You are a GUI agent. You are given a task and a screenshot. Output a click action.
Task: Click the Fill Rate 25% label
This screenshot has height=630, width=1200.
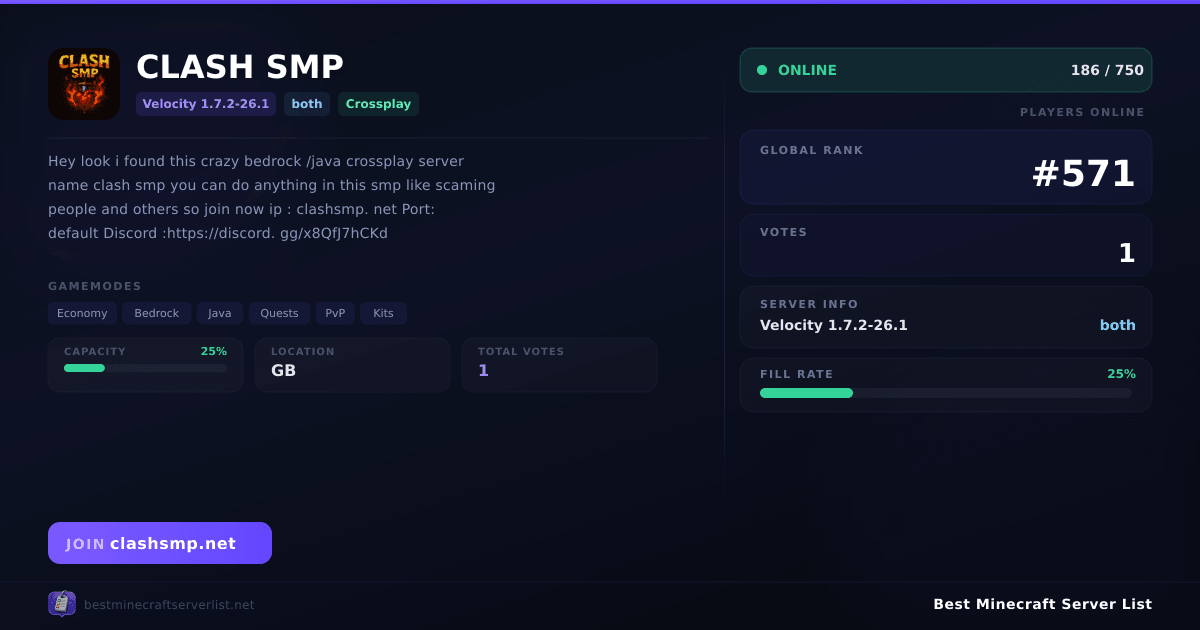coord(1121,374)
